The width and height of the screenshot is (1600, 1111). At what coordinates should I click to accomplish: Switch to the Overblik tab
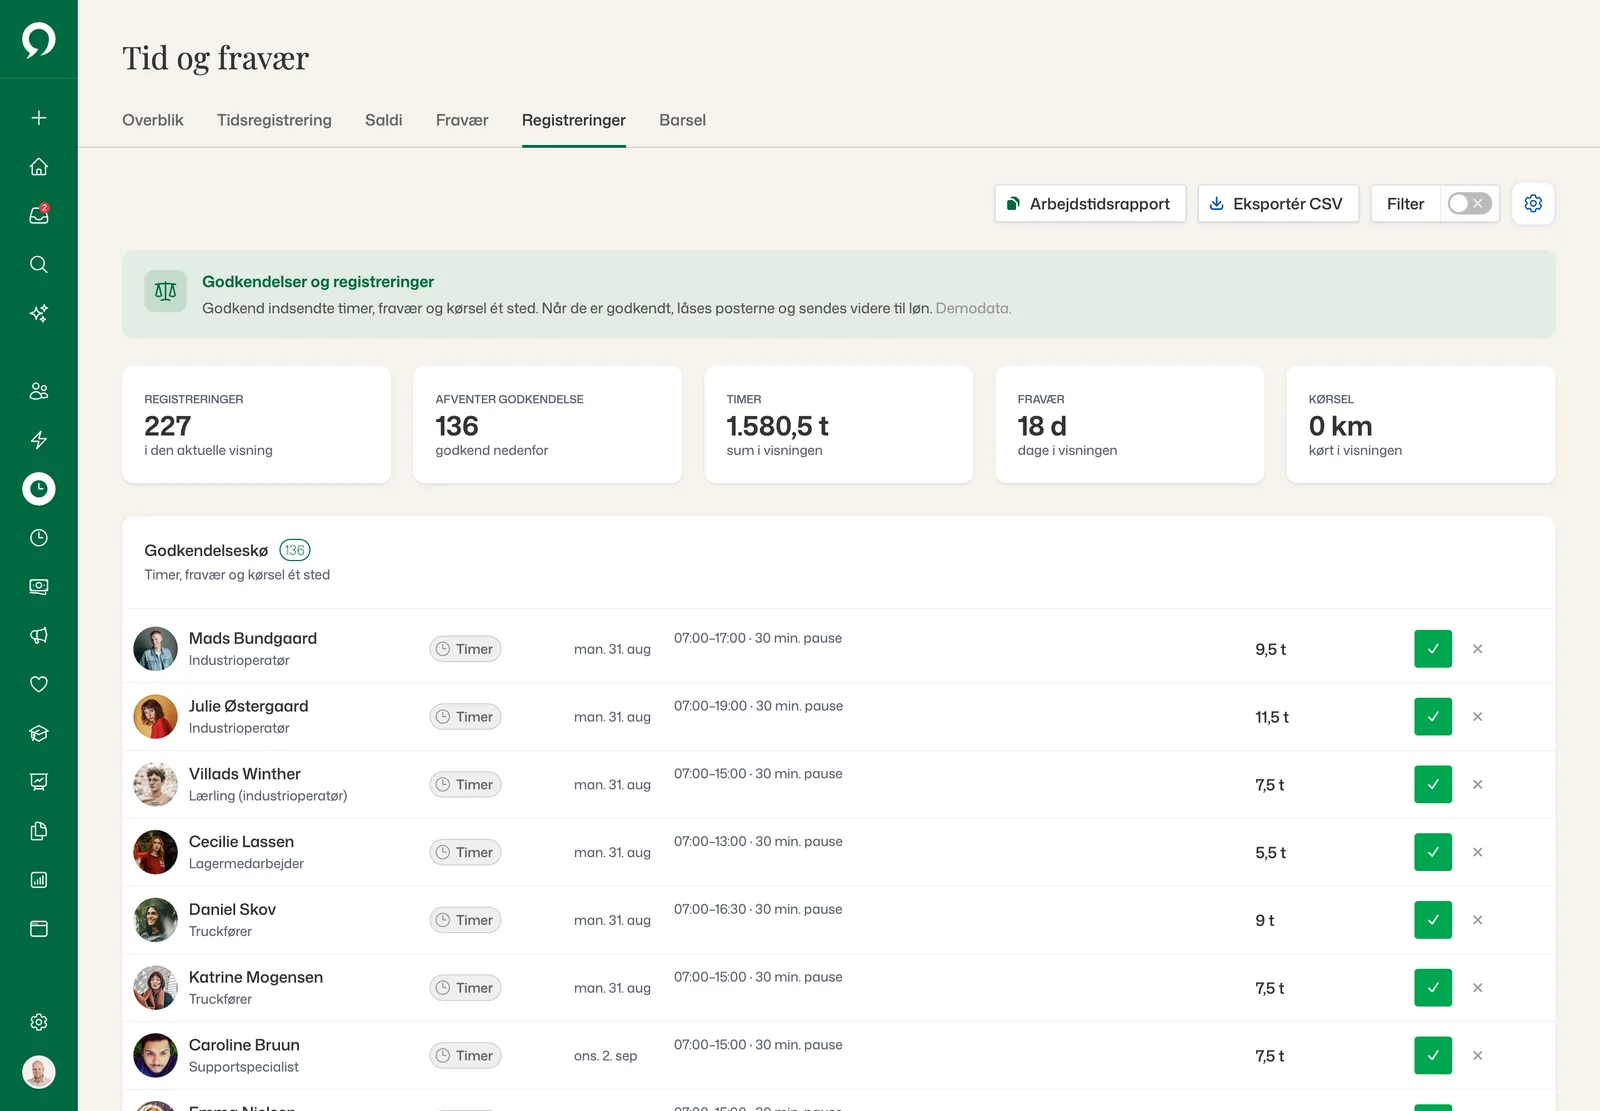click(x=153, y=120)
